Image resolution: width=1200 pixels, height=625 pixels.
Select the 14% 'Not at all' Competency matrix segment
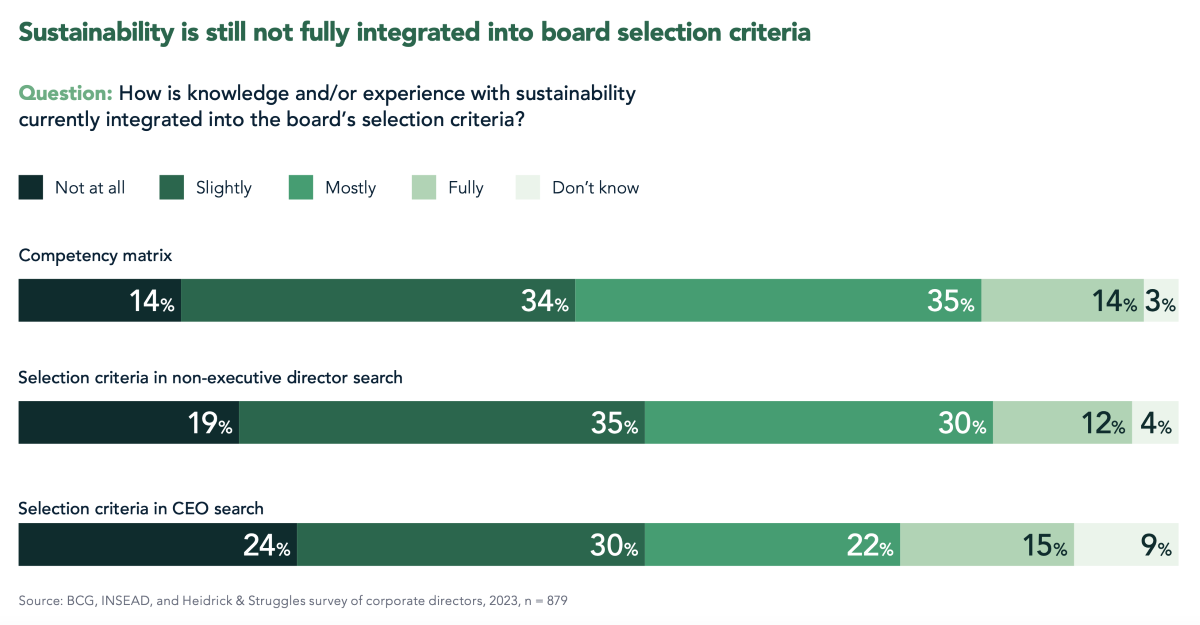[100, 301]
